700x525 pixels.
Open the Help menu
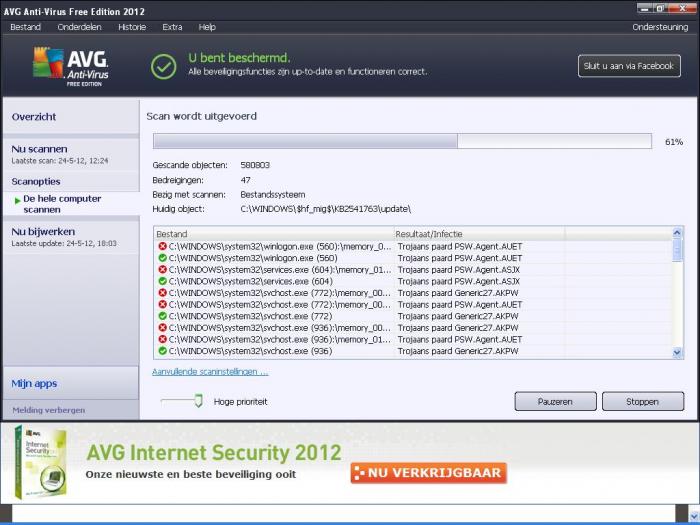(207, 27)
